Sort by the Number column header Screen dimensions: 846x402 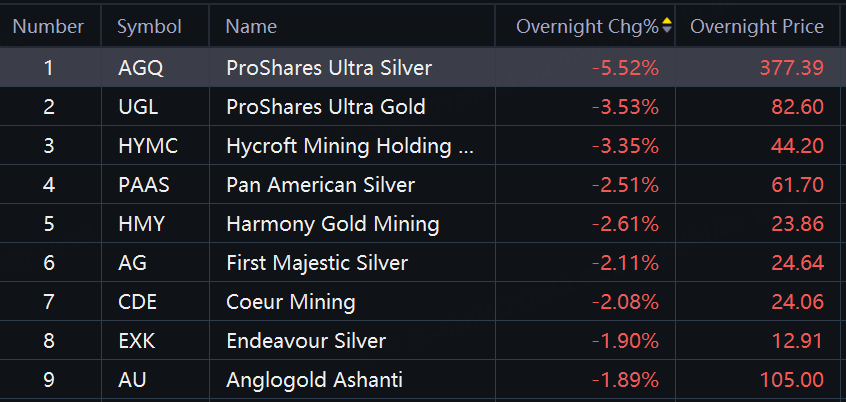pyautogui.click(x=49, y=26)
